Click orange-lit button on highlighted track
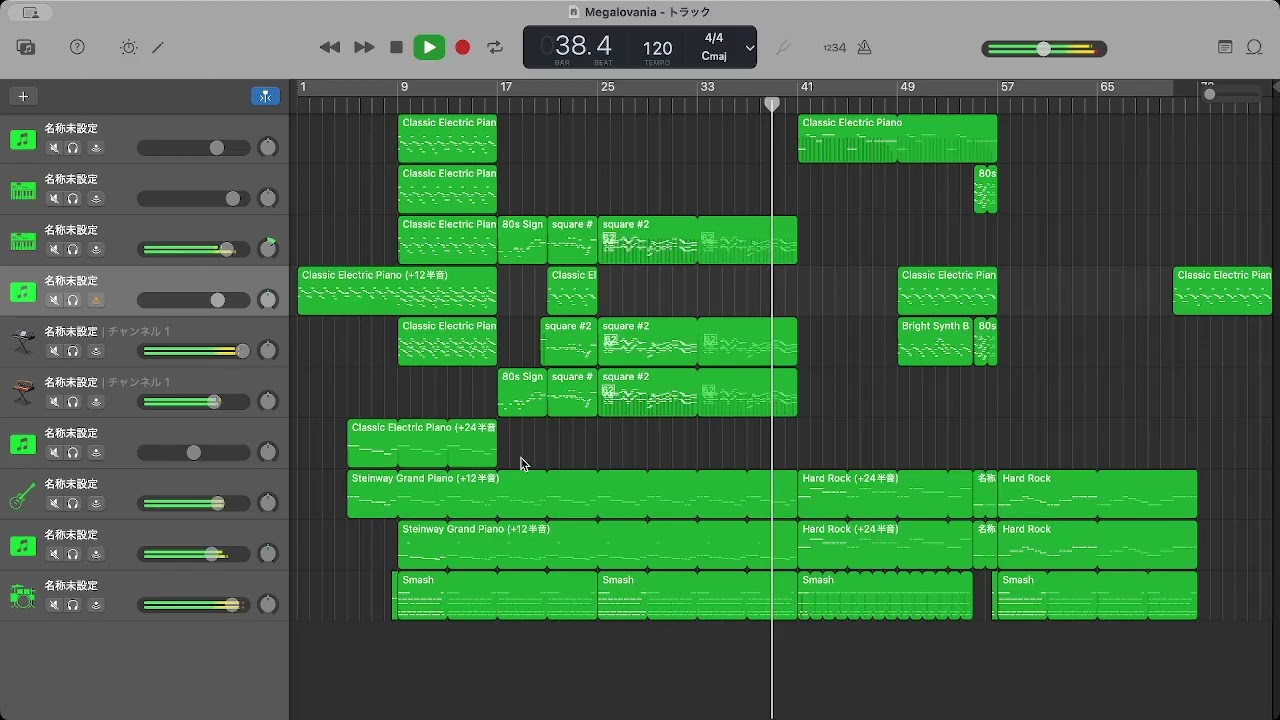1280x720 pixels. tap(96, 300)
